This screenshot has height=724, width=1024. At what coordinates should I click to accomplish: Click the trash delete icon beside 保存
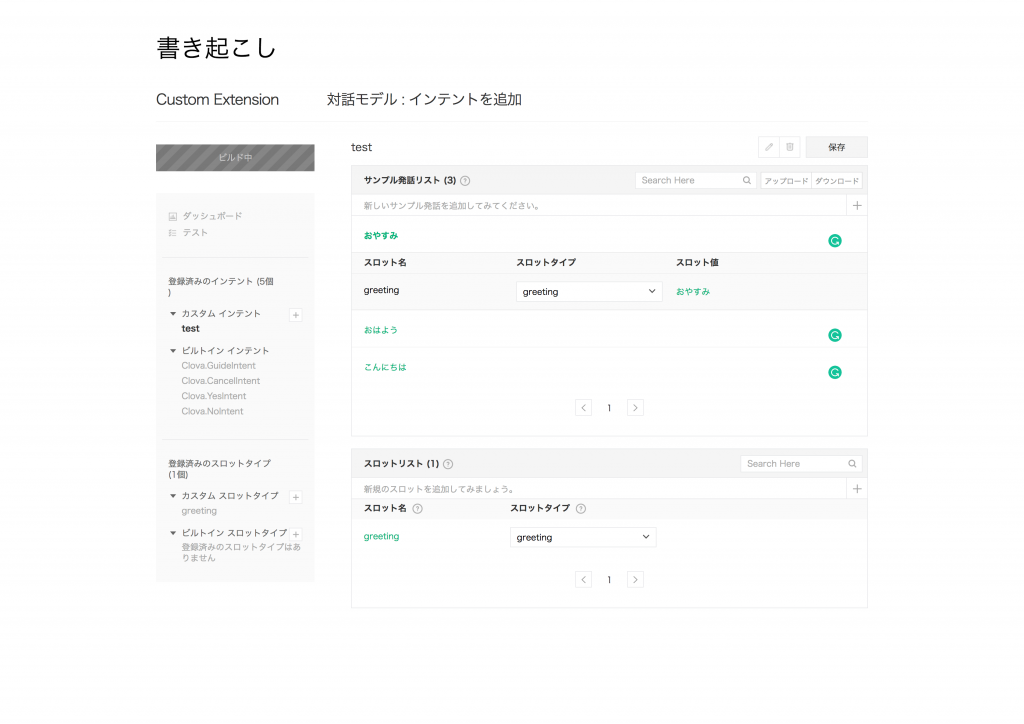click(790, 147)
